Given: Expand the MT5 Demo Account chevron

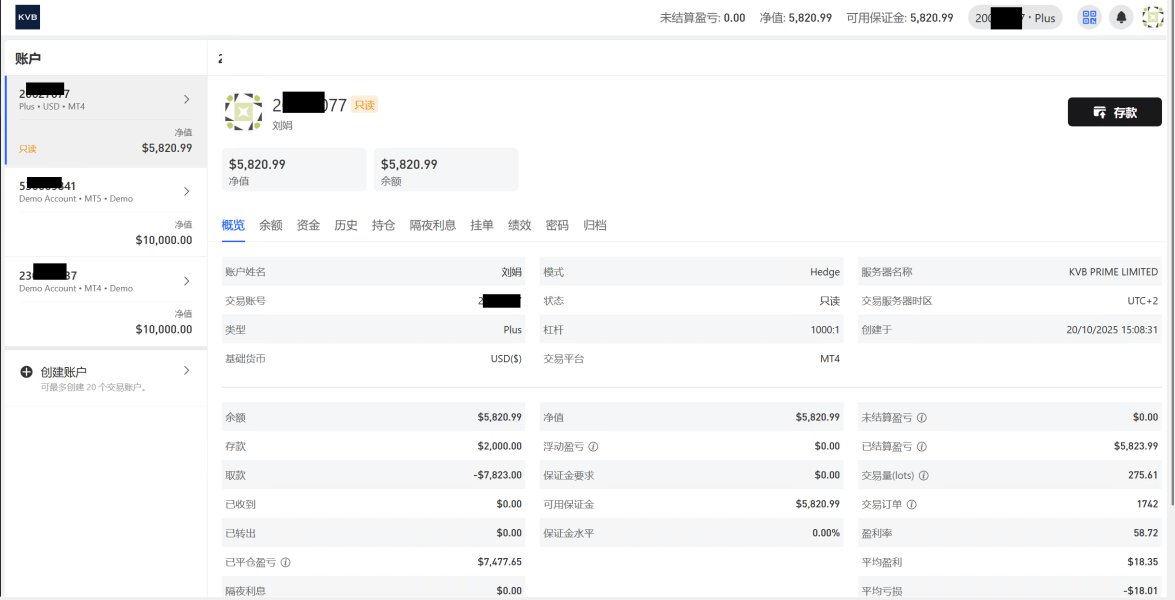Looking at the screenshot, I should [x=187, y=192].
